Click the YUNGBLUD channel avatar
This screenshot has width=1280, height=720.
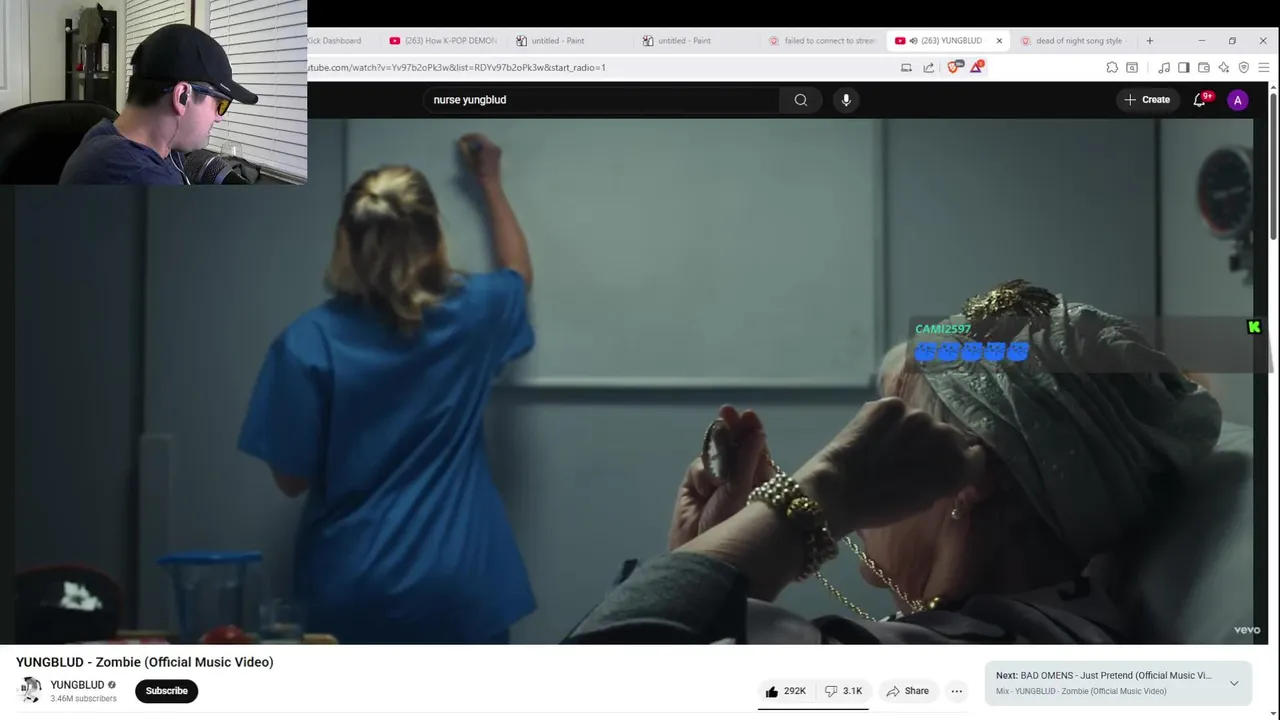31,690
